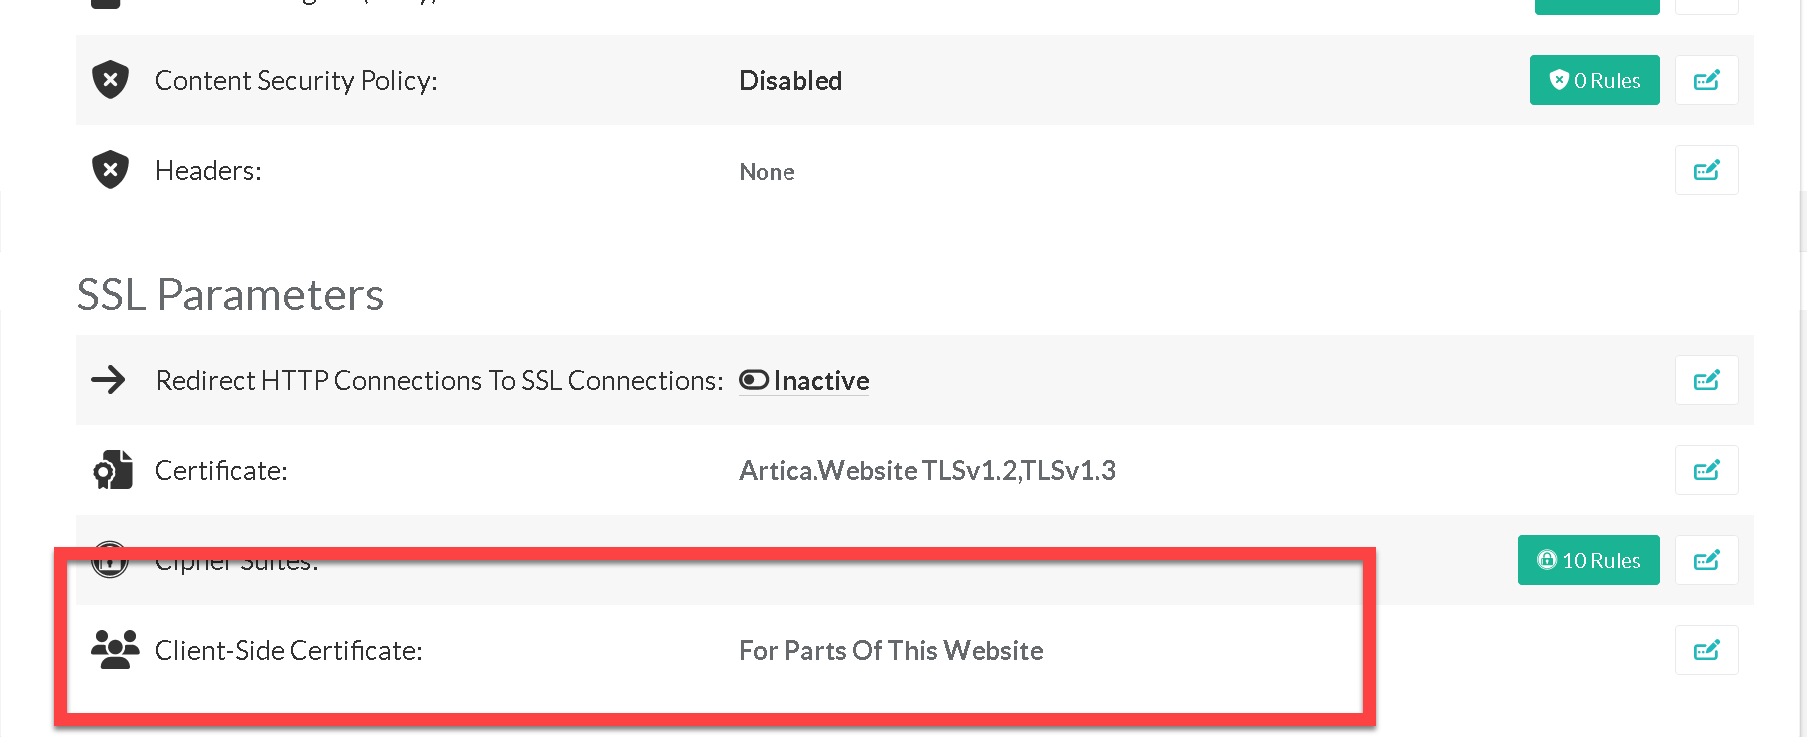Edit the Redirect HTTP to SSL setting
The image size is (1807, 737).
click(x=1706, y=380)
